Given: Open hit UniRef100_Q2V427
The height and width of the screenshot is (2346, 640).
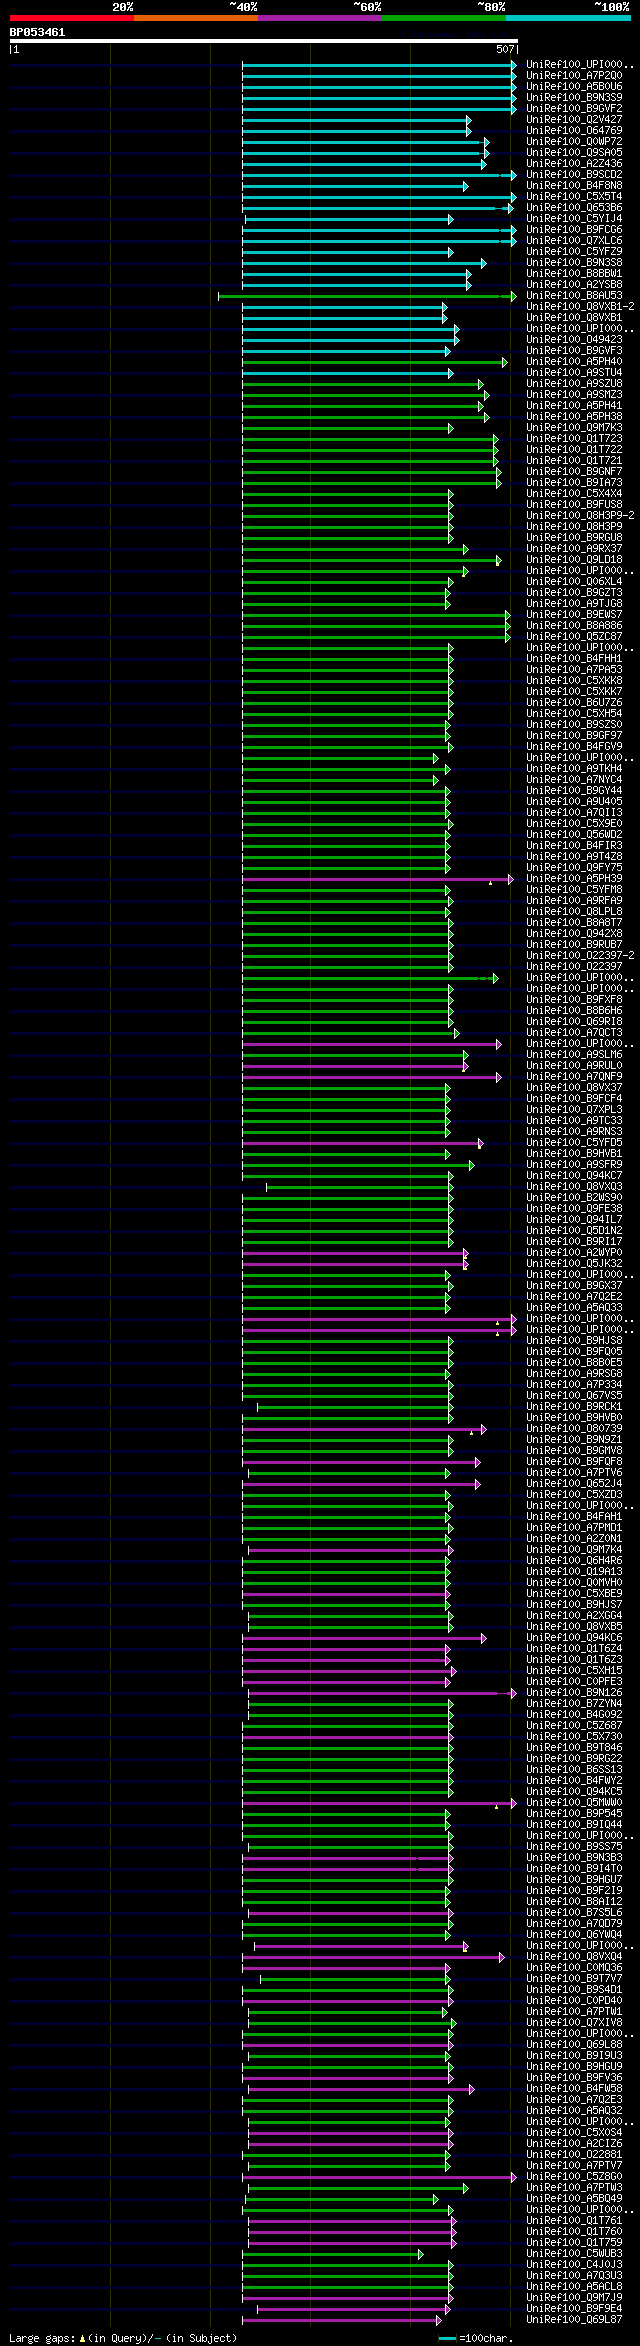Looking at the screenshot, I should coord(574,119).
